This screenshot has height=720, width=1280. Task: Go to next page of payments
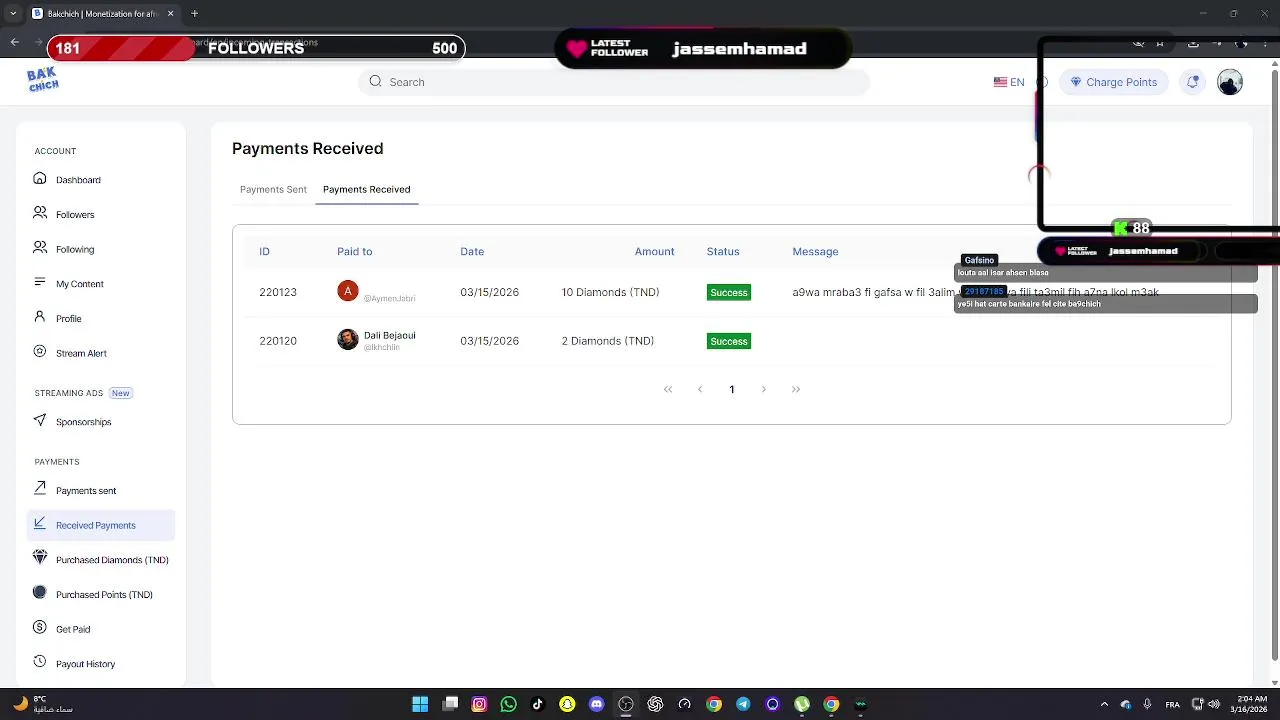(x=764, y=389)
